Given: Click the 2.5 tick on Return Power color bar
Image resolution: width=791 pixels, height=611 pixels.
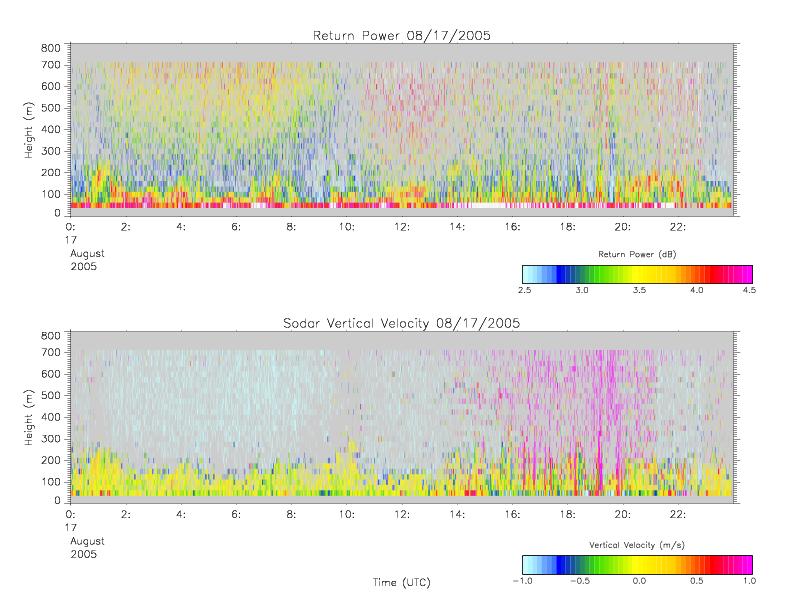Looking at the screenshot, I should point(524,290).
